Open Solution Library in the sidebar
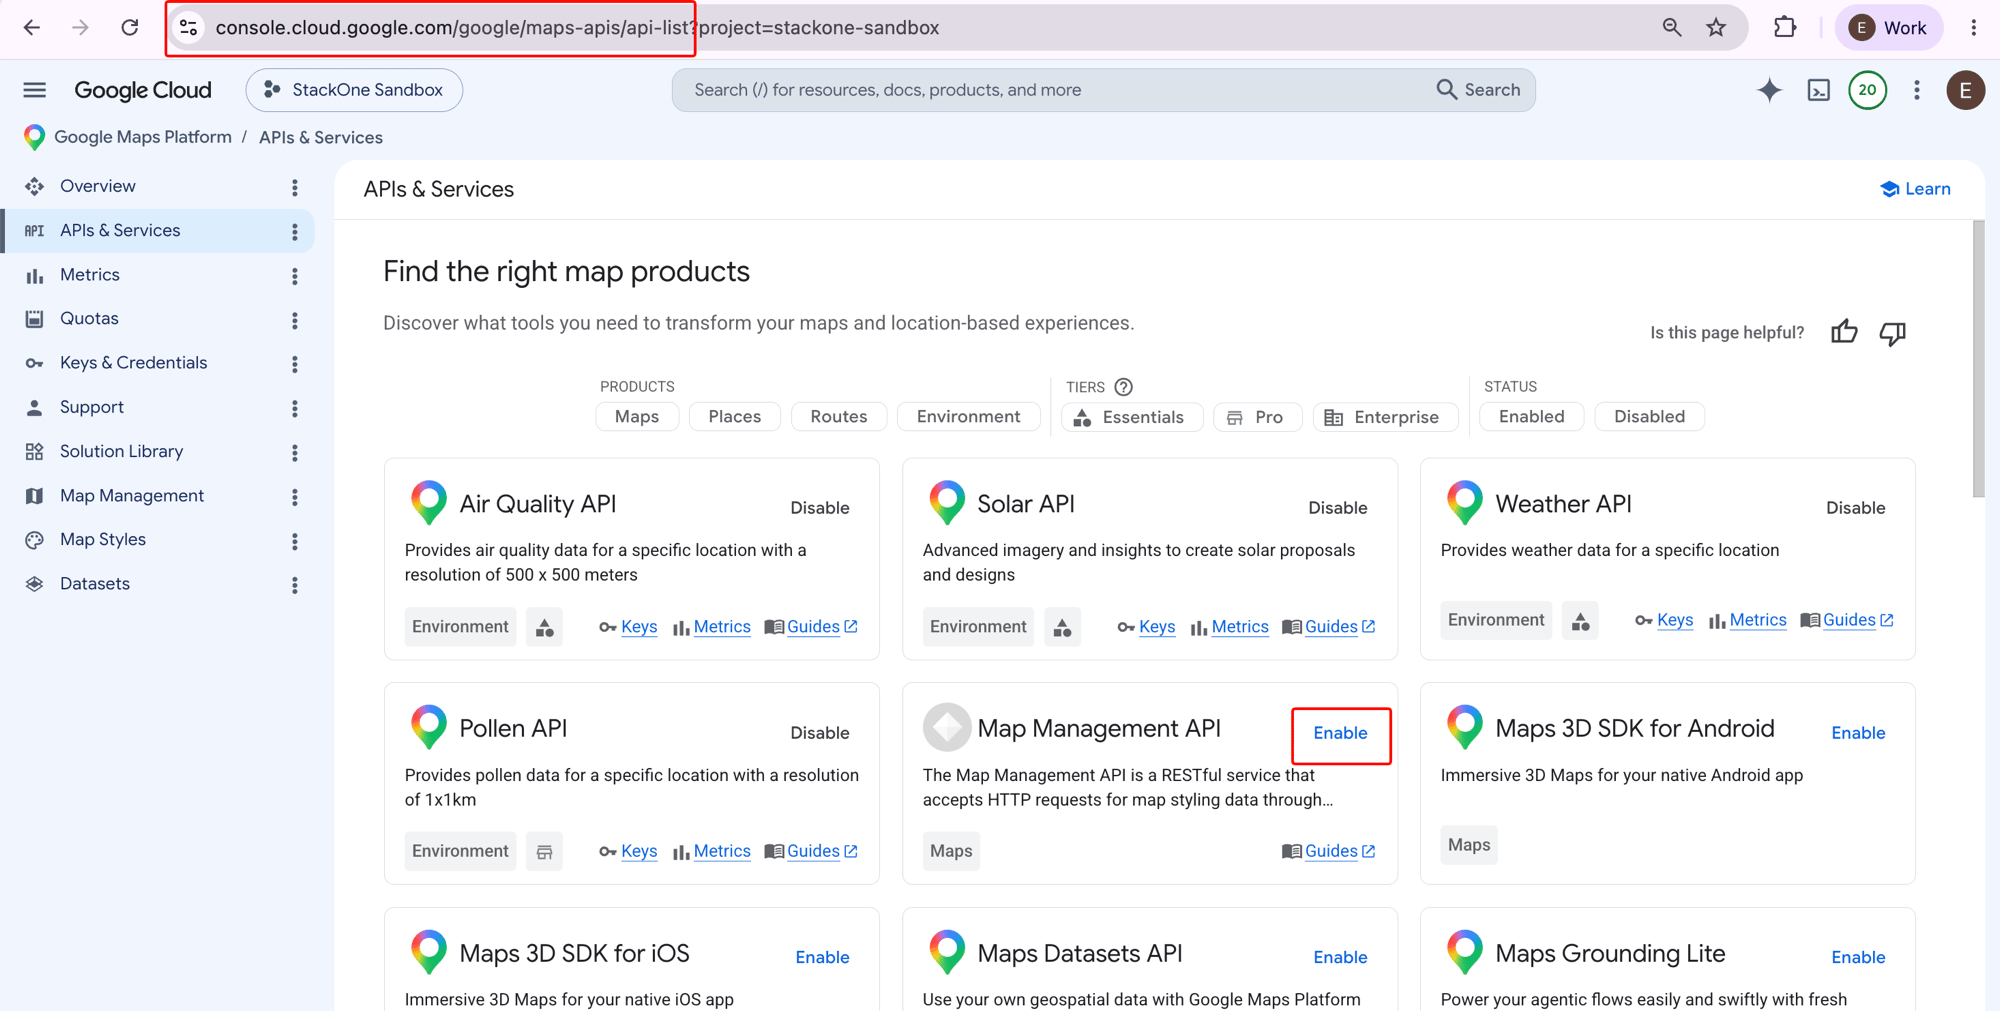2000x1011 pixels. point(121,451)
